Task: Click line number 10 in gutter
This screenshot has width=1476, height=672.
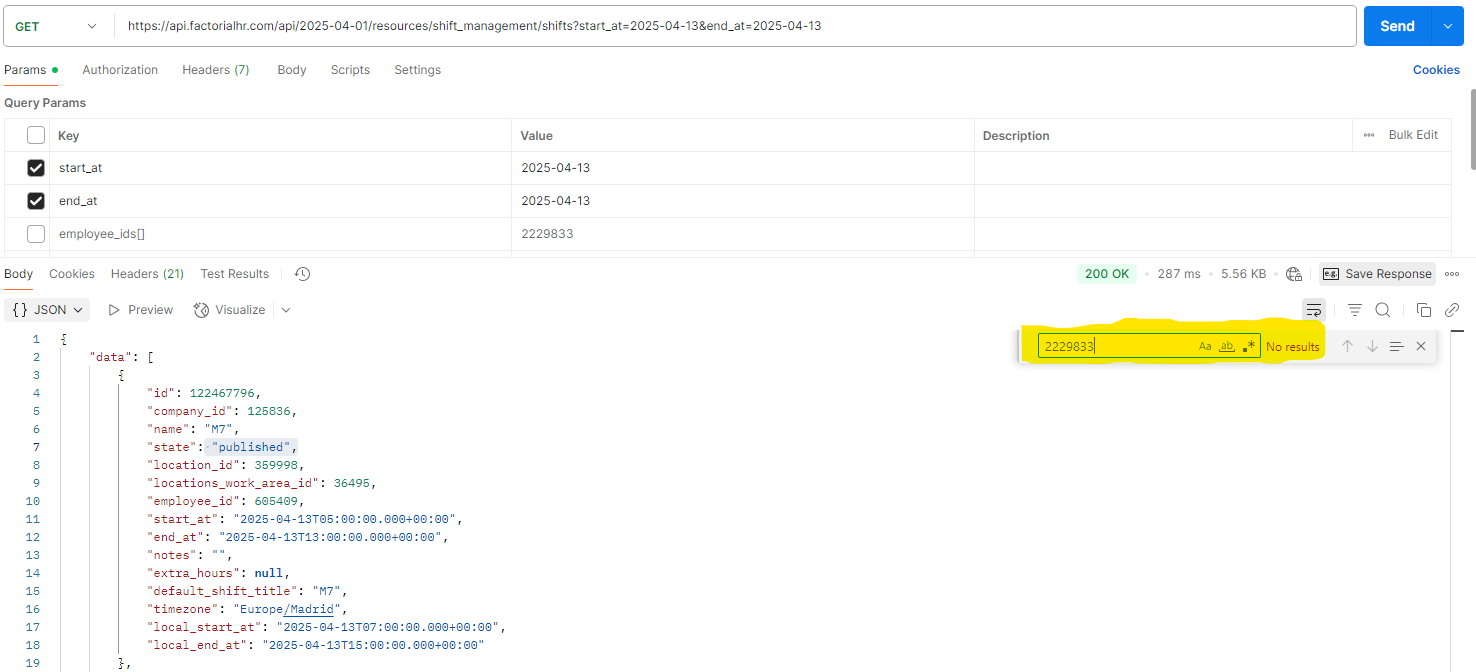Action: (33, 501)
